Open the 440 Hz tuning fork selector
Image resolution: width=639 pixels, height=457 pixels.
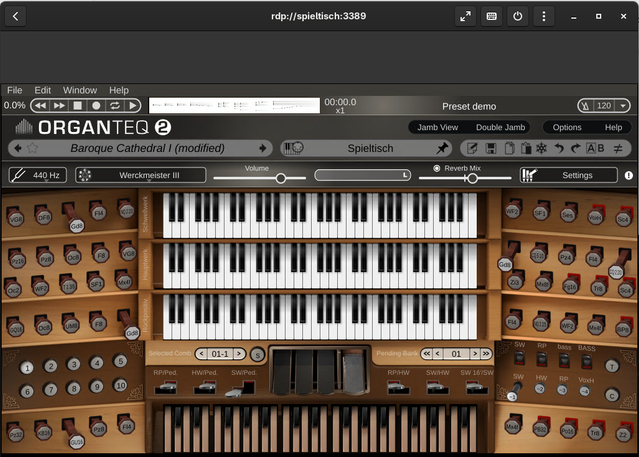click(x=37, y=175)
